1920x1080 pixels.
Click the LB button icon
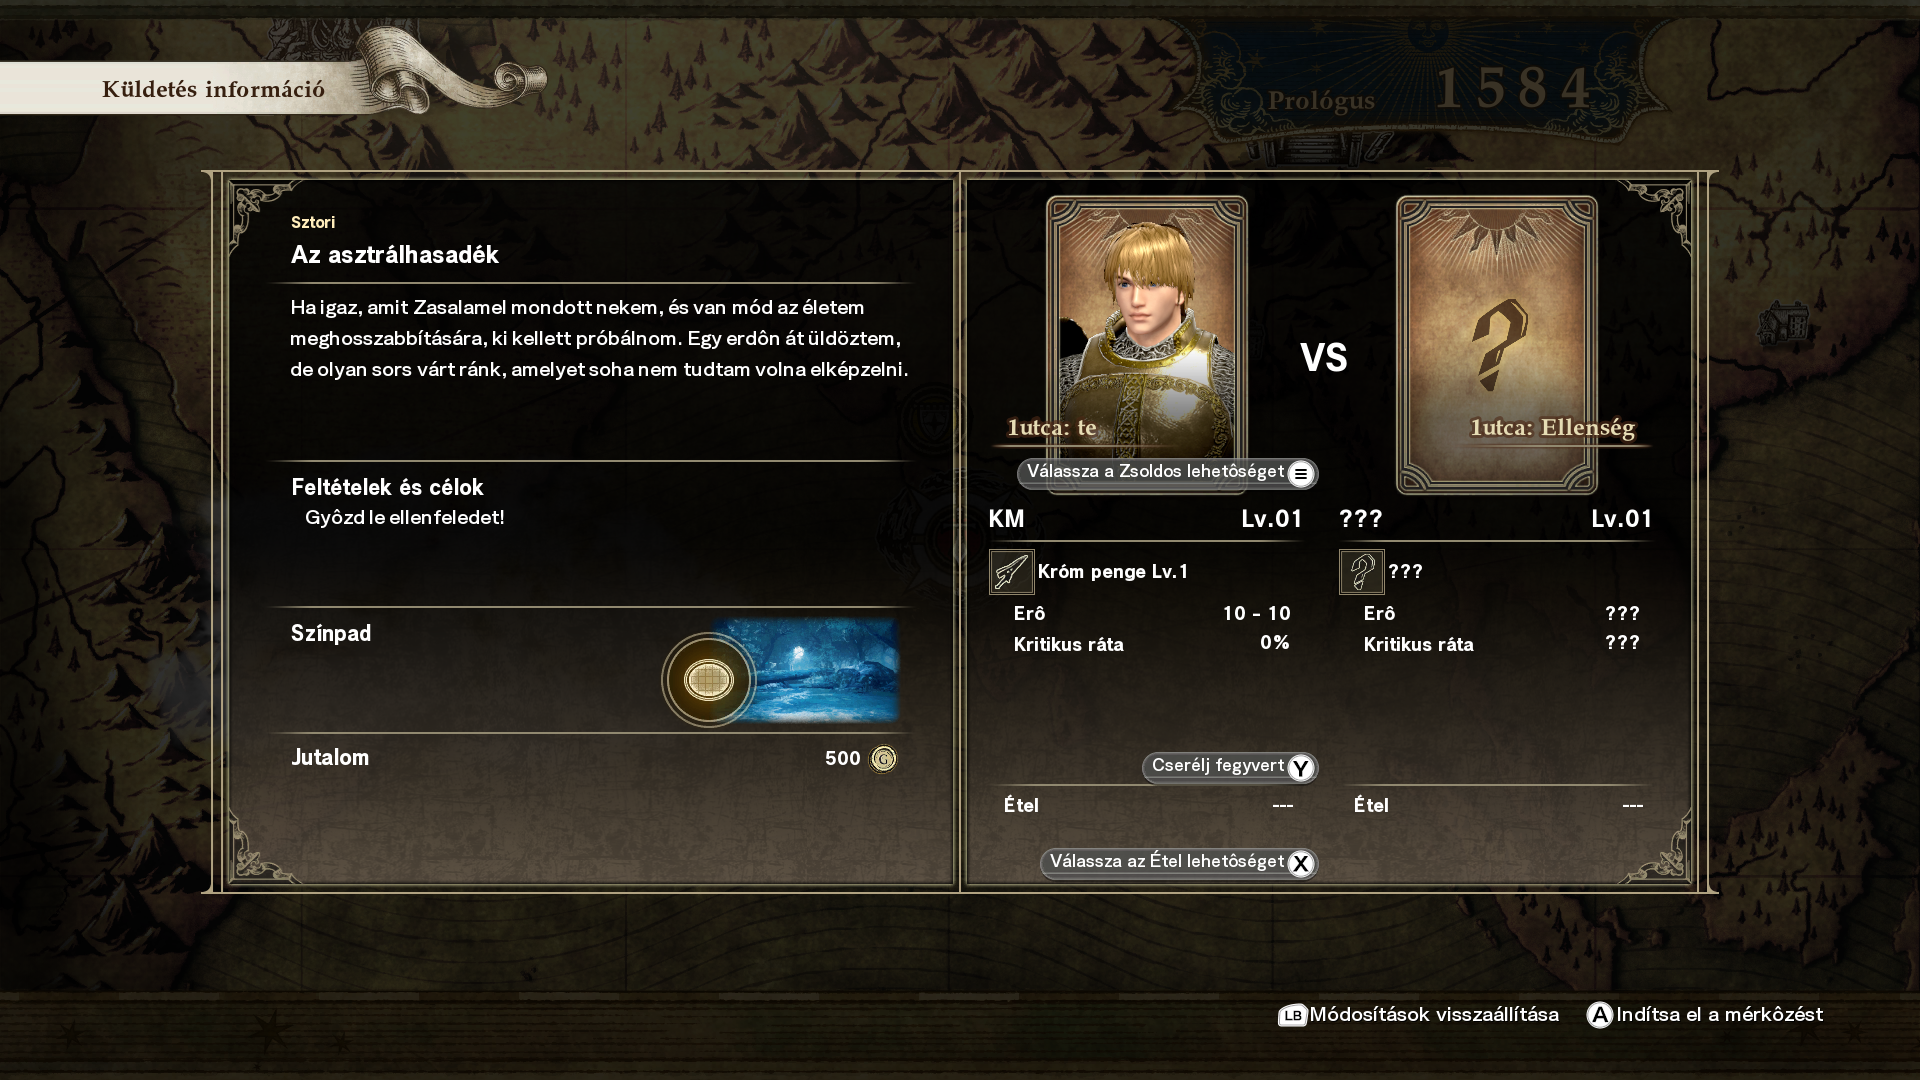coord(1292,1016)
